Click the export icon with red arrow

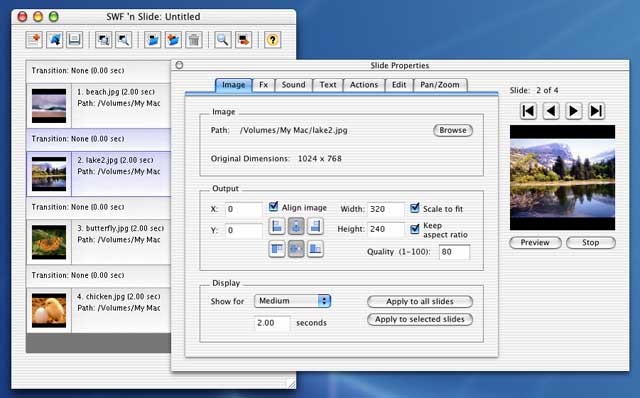(243, 40)
